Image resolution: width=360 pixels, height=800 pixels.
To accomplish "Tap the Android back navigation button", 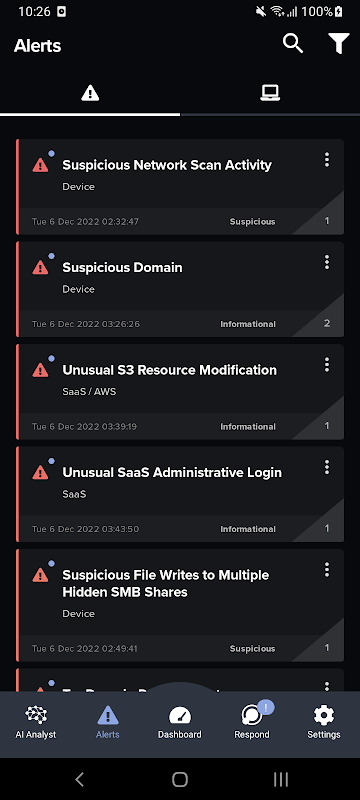I will (79, 779).
